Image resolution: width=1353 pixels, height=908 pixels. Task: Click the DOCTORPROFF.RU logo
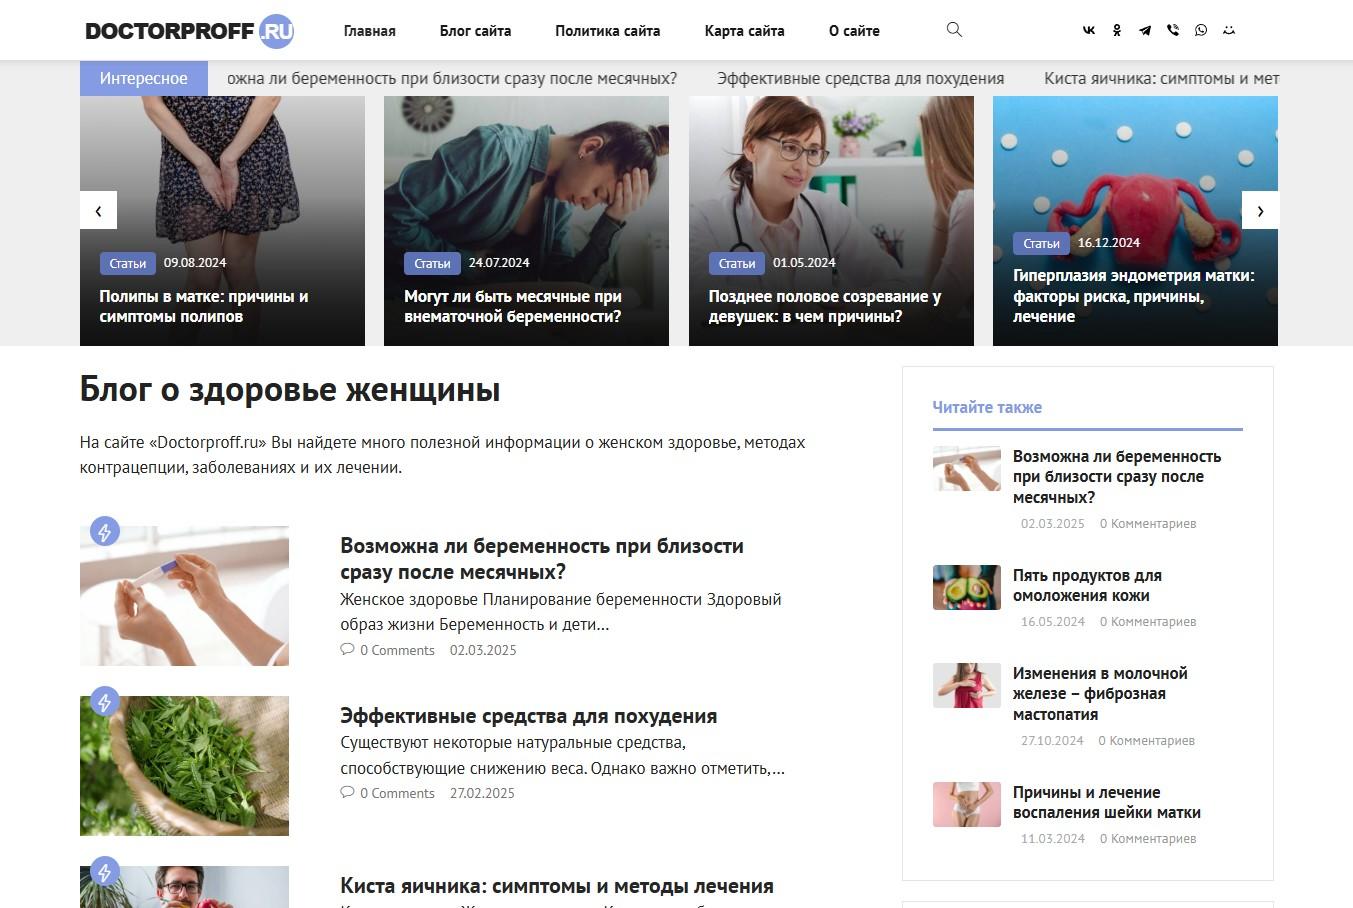tap(190, 31)
